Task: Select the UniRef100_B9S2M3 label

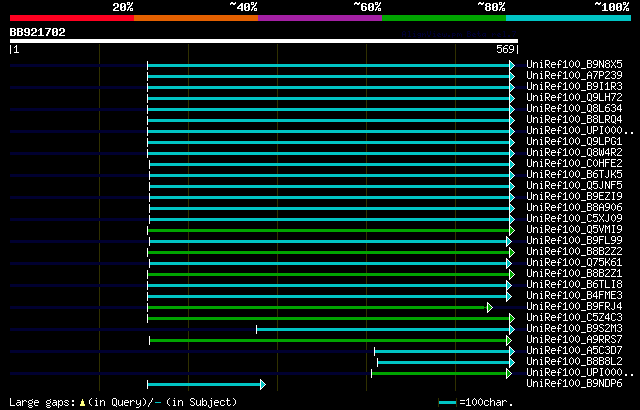Action: point(574,329)
